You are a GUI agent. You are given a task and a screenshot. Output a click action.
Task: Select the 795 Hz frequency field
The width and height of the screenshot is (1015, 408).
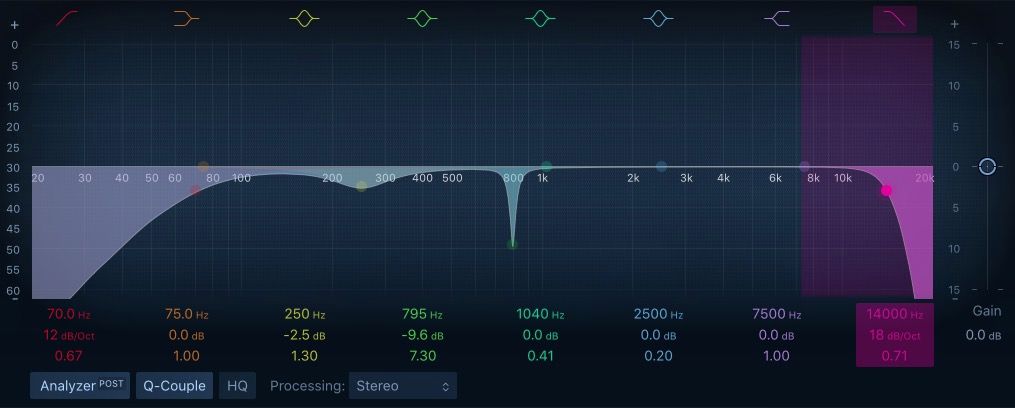422,314
